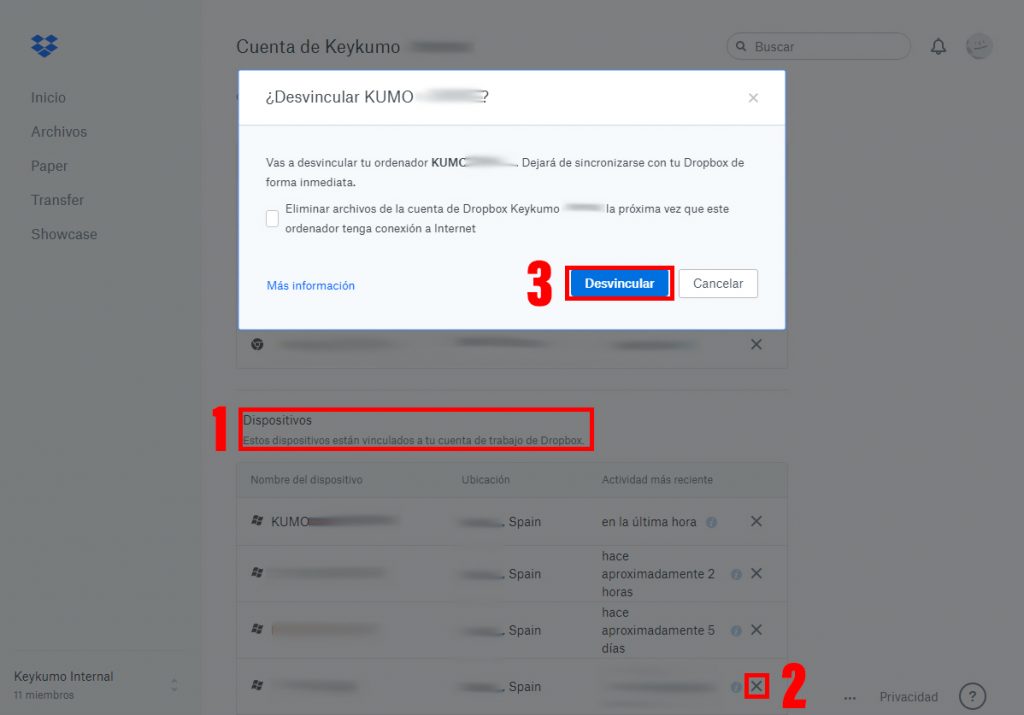Viewport: 1024px width, 715px height.
Task: Click the Windows icon in the '2 horas' row
Action: 257,573
